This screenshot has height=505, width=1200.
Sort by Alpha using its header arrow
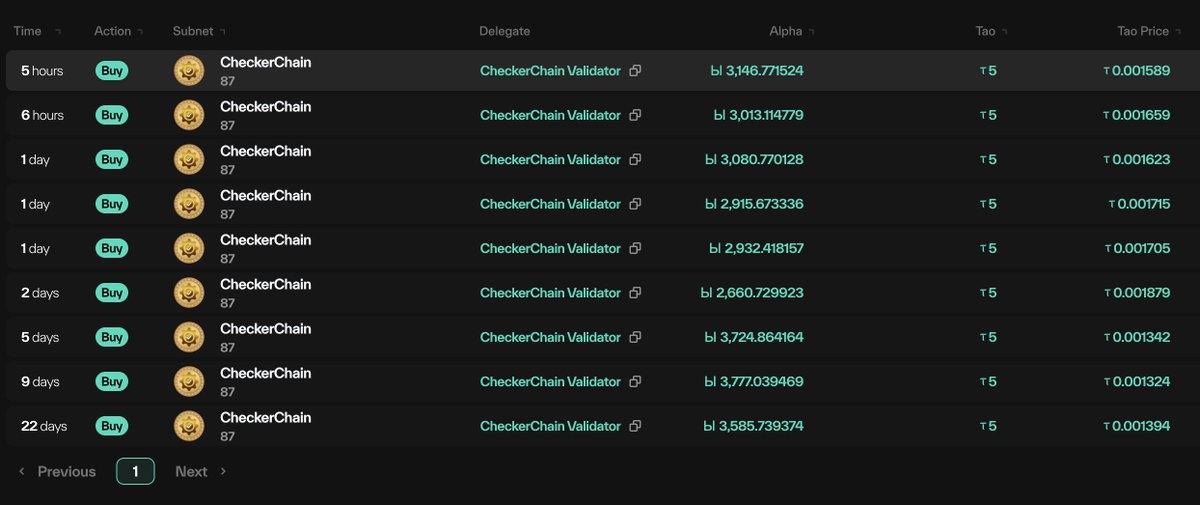pyautogui.click(x=811, y=32)
